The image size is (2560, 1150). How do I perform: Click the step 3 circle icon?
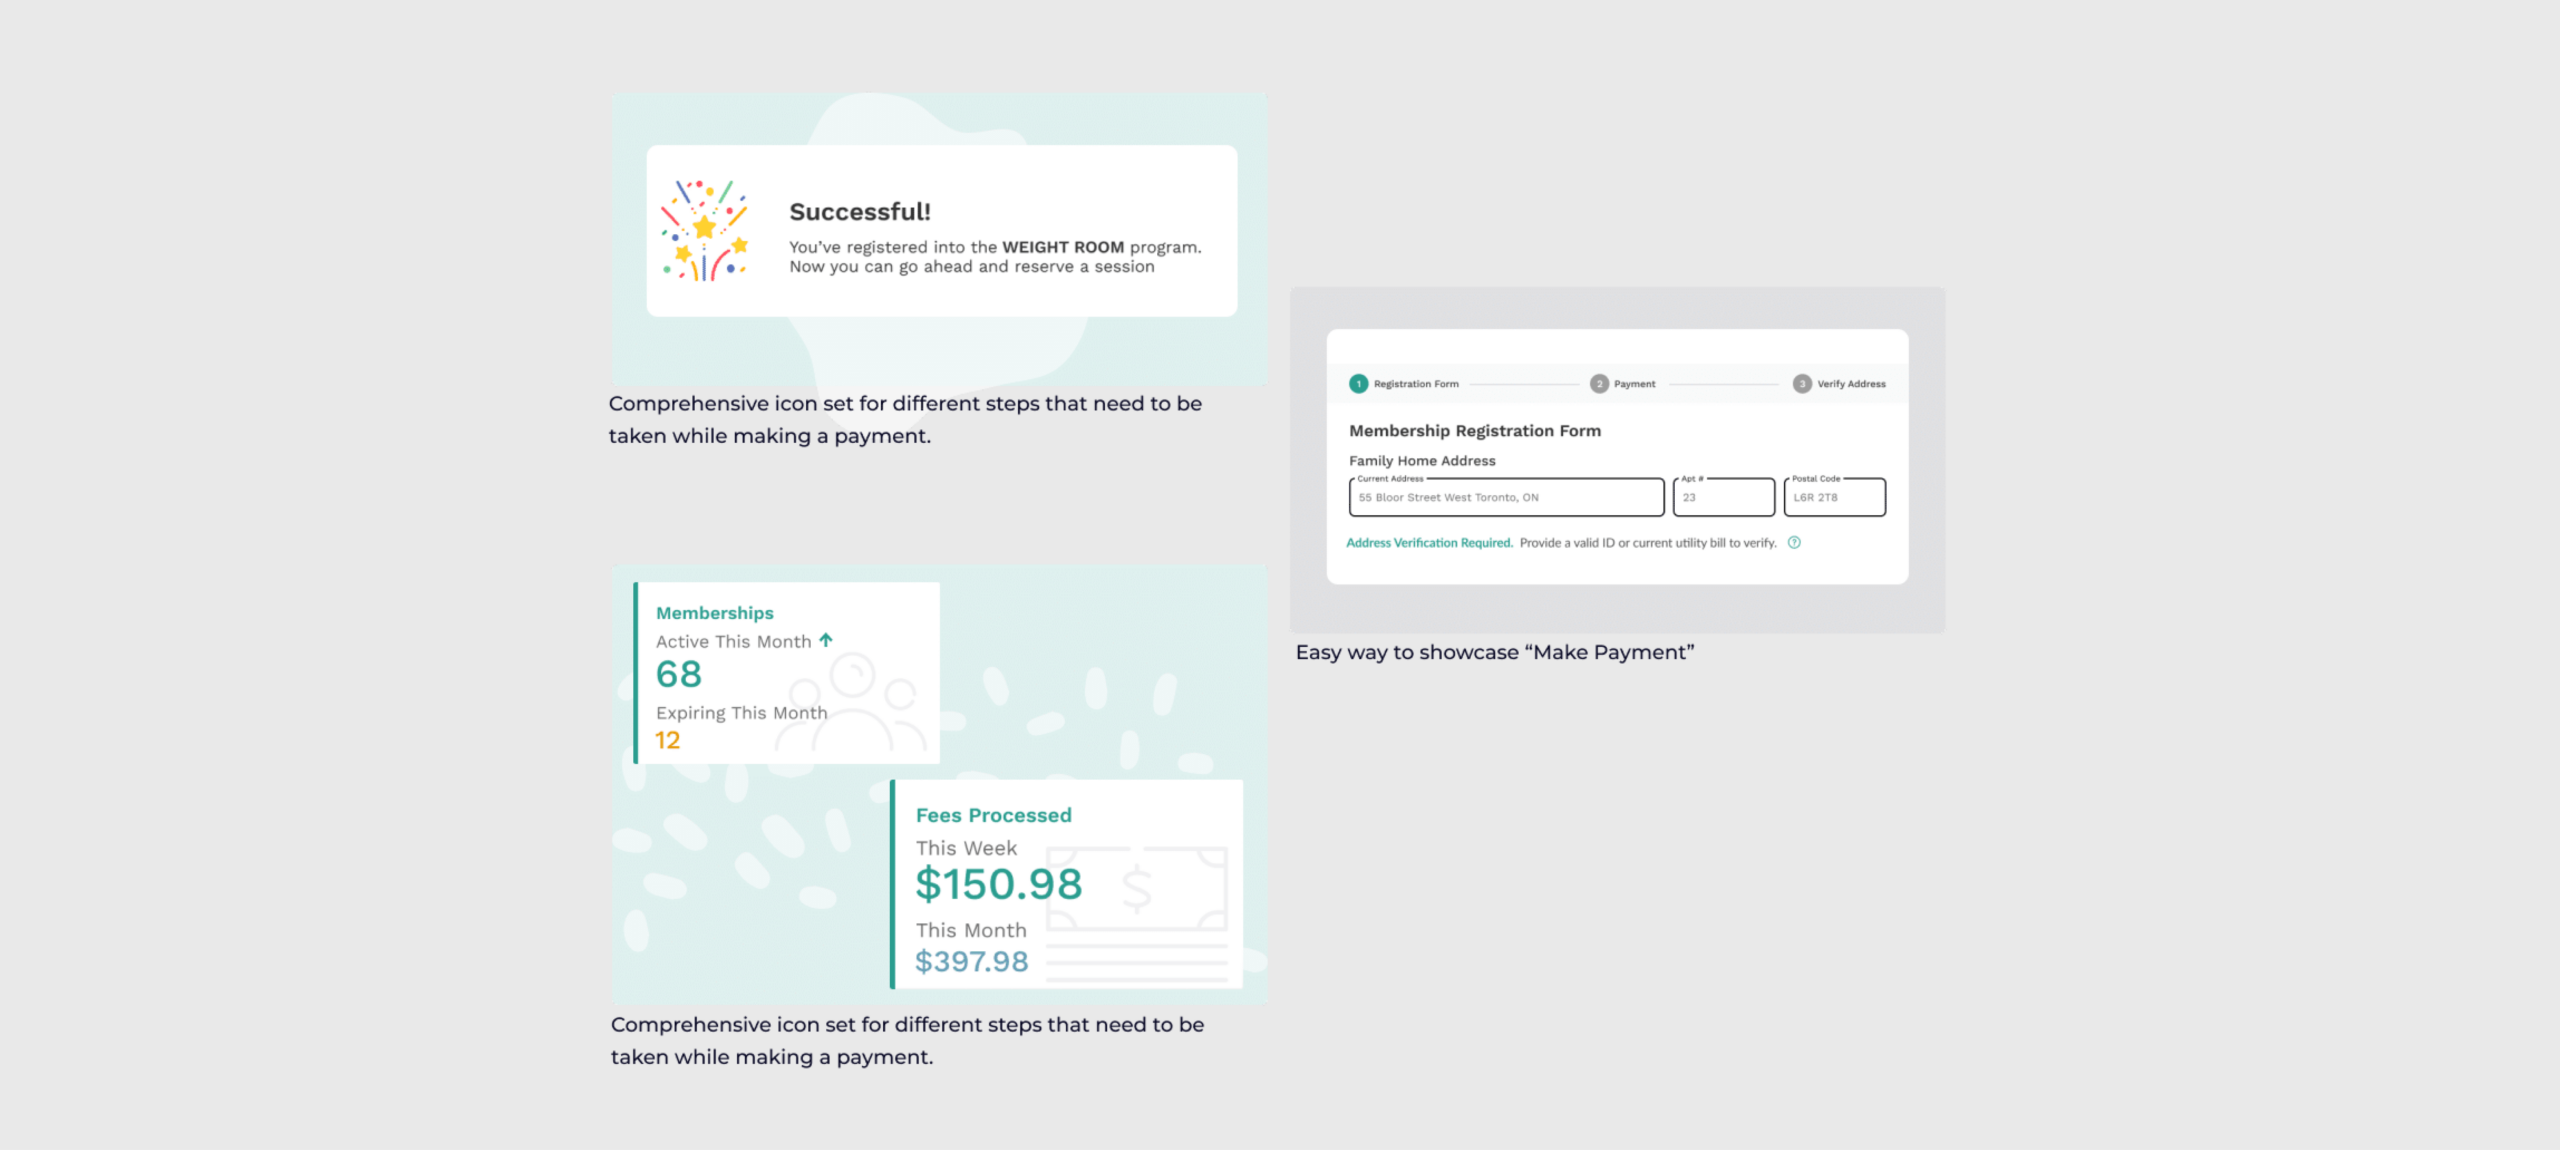1802,384
